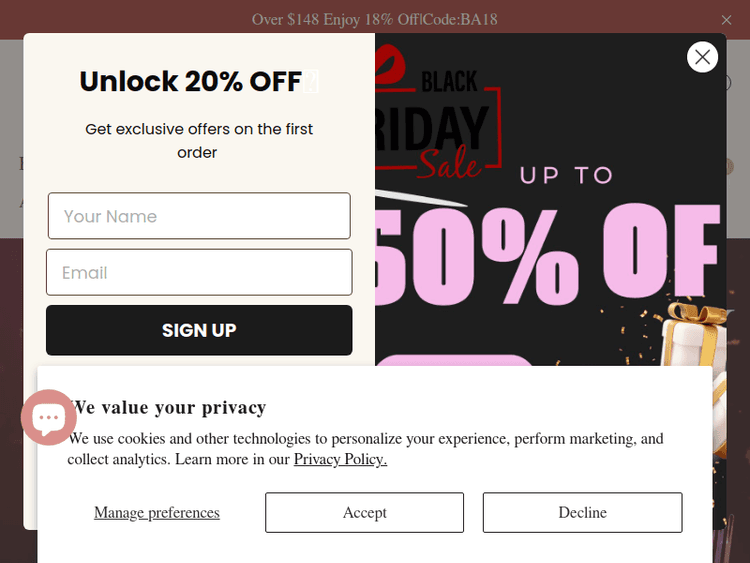
Task: Click the Unlock 20% OFF heading
Action: pos(190,82)
